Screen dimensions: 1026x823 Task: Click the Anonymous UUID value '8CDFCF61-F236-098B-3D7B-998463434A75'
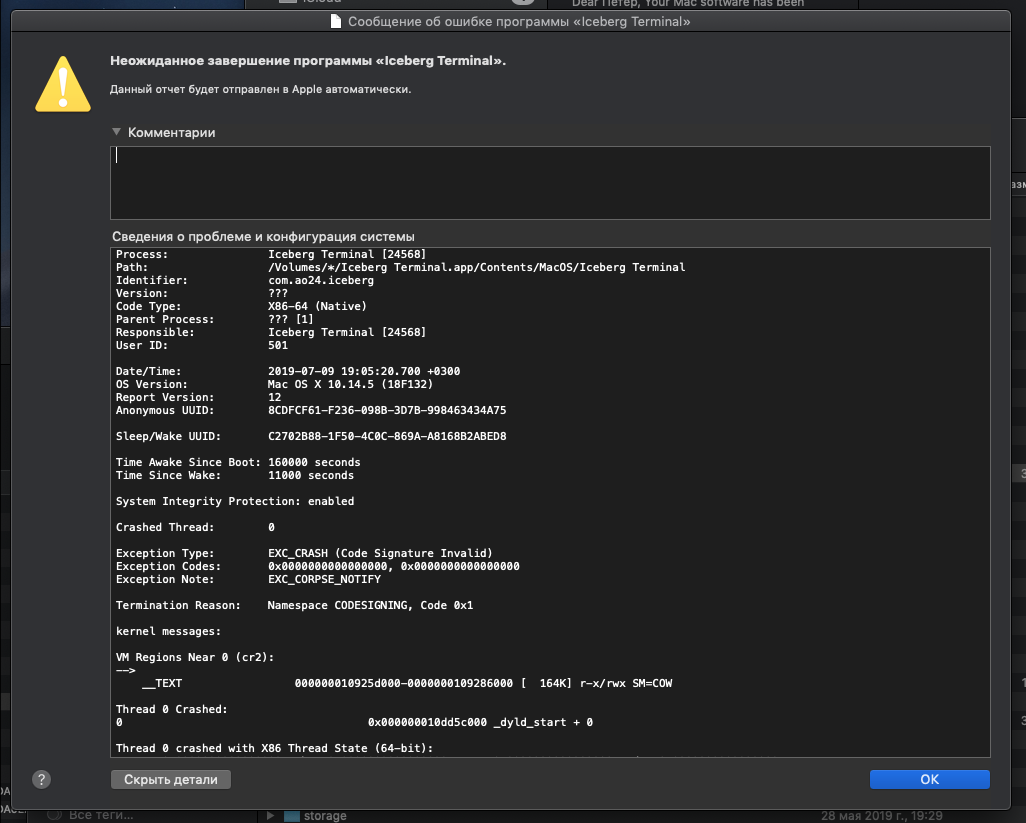[387, 410]
